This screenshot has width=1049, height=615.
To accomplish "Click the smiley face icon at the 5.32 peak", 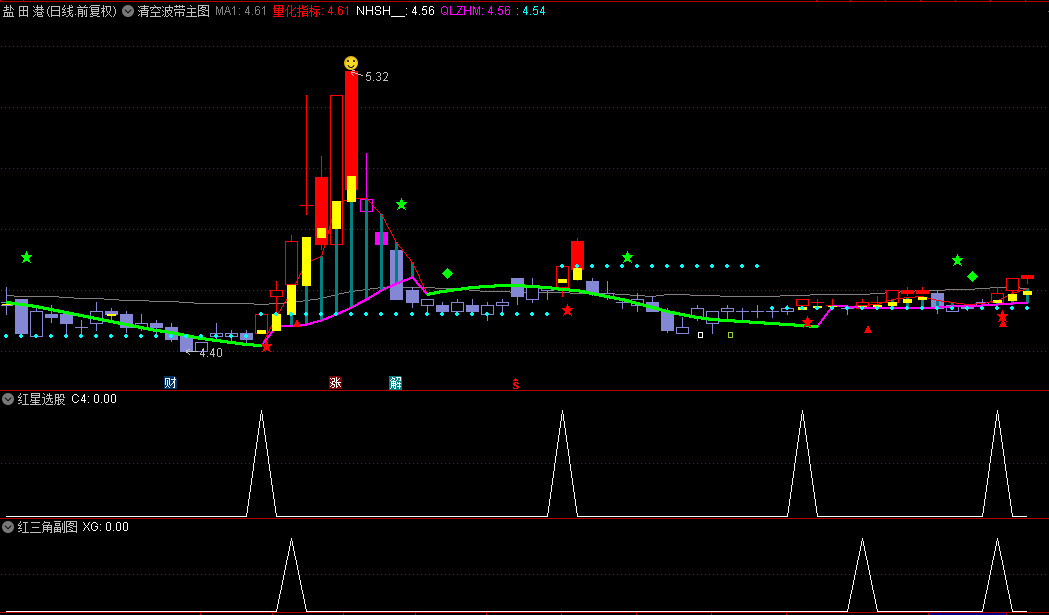I will tap(351, 63).
